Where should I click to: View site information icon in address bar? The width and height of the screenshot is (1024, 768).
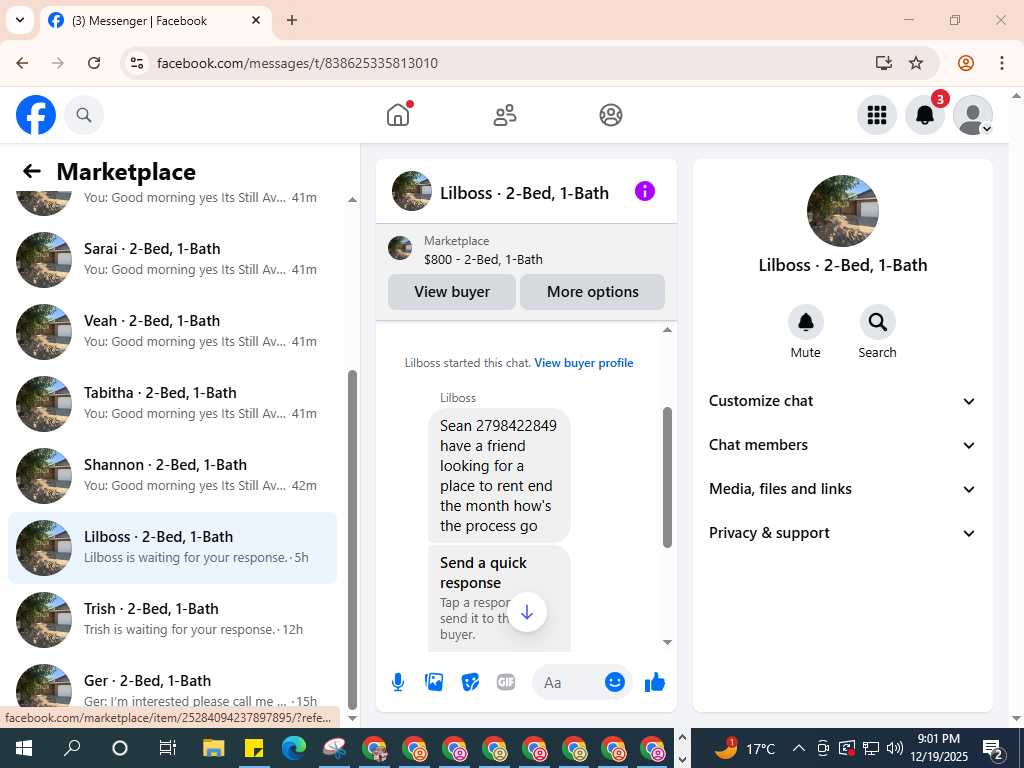click(x=136, y=63)
